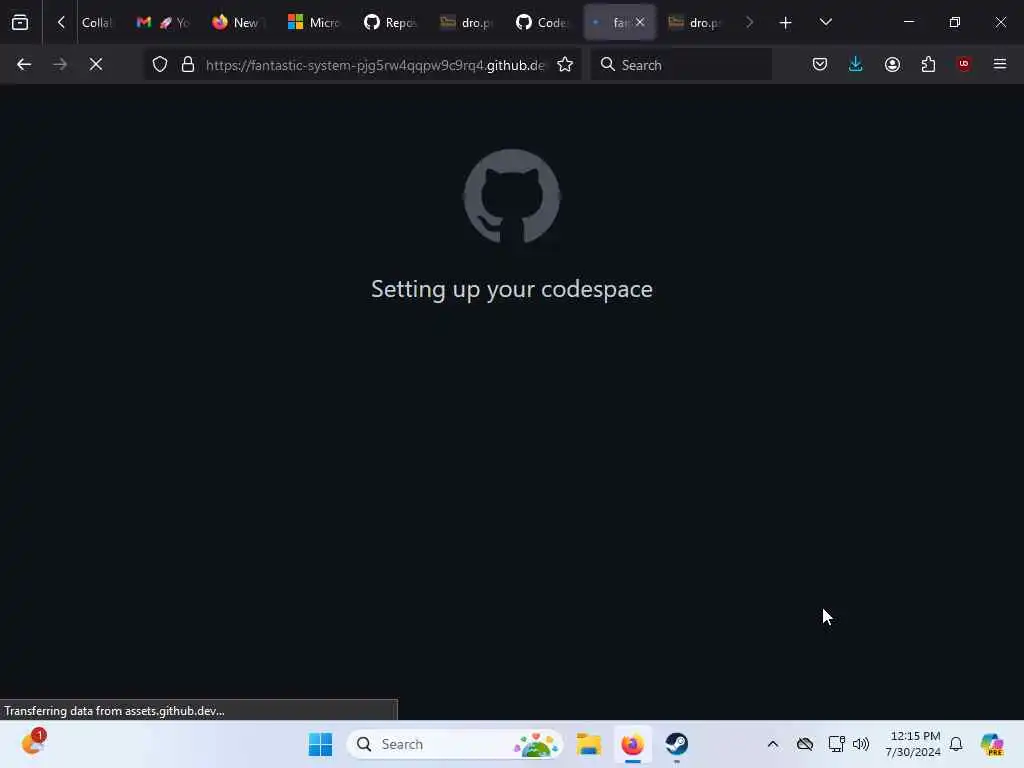Open the OneDrive cloud tray icon

click(805, 744)
